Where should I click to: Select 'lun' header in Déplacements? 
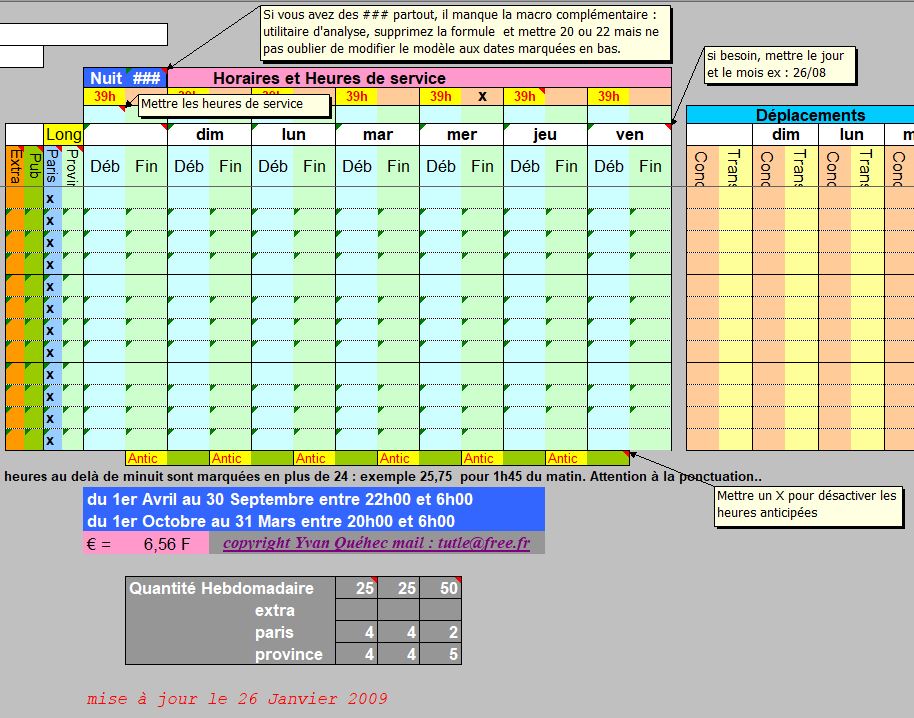point(852,135)
